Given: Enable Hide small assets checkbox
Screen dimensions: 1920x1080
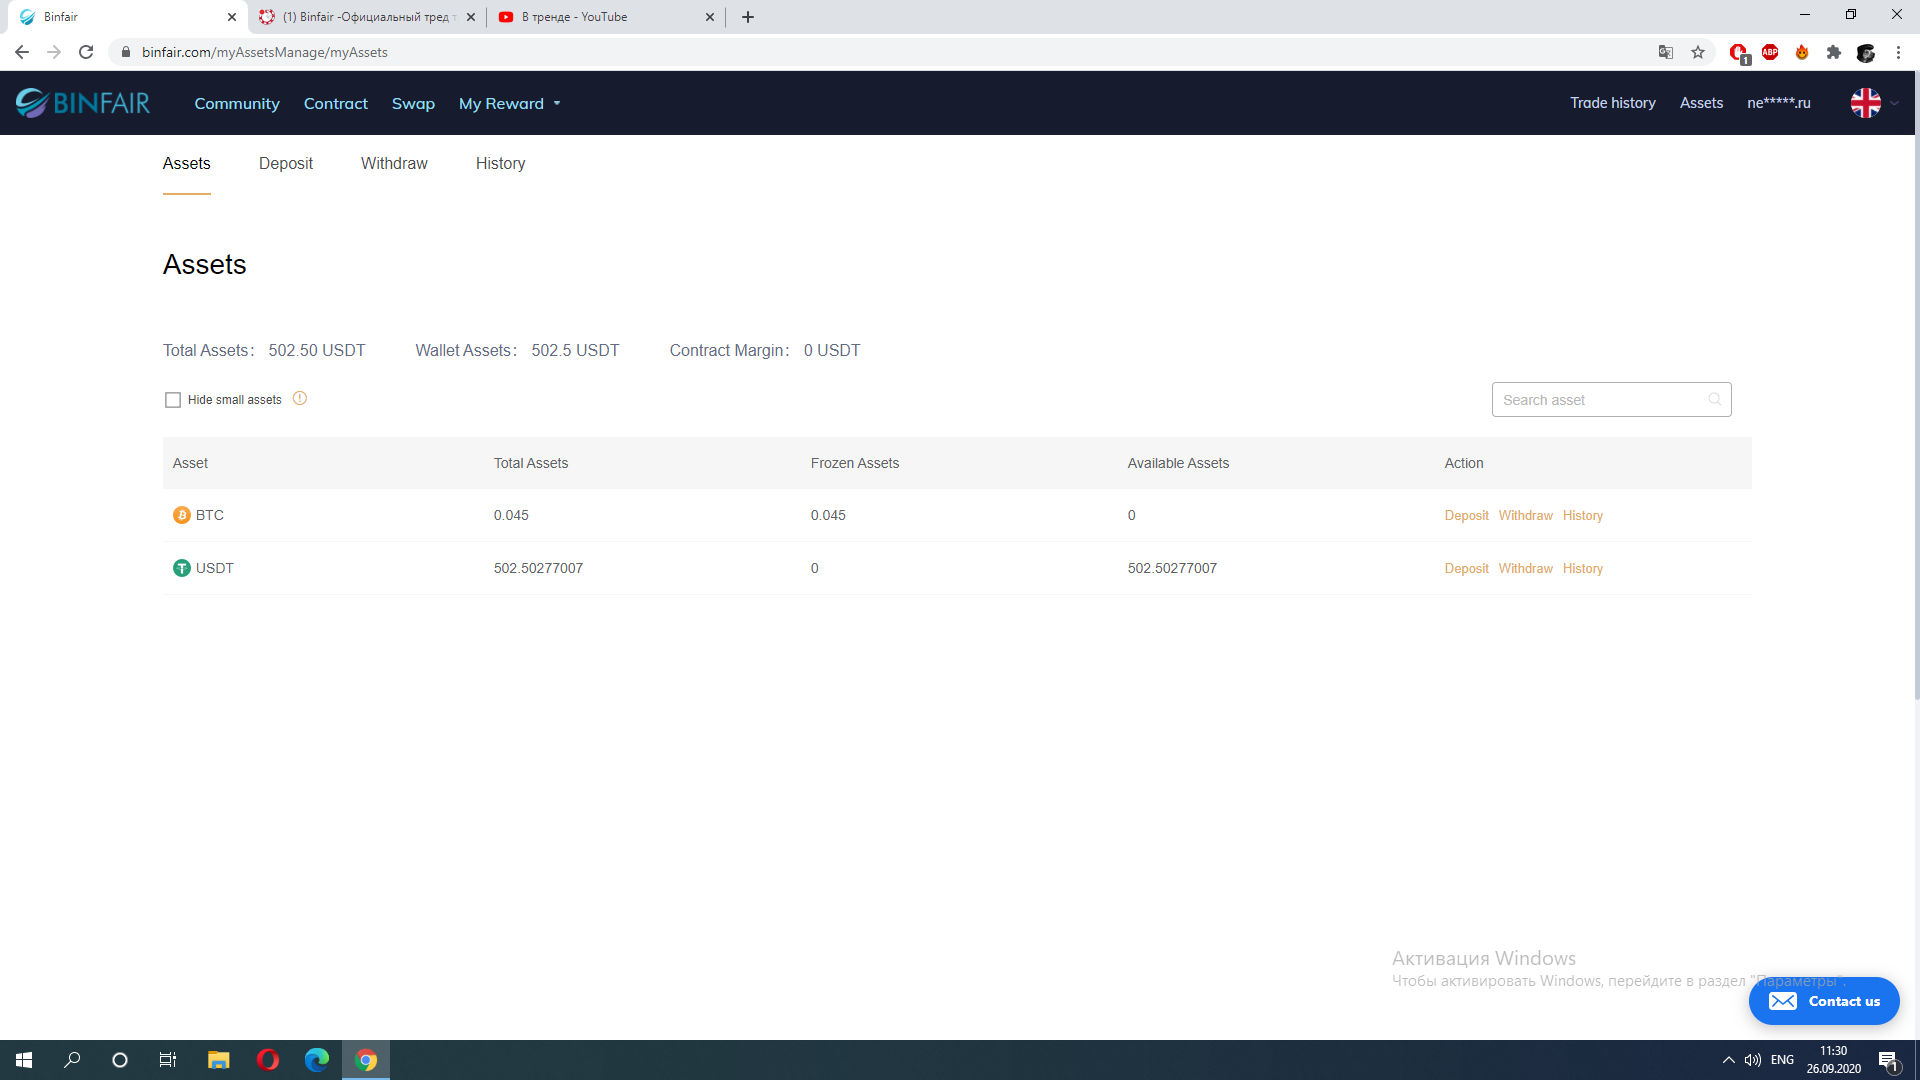Looking at the screenshot, I should 173,400.
